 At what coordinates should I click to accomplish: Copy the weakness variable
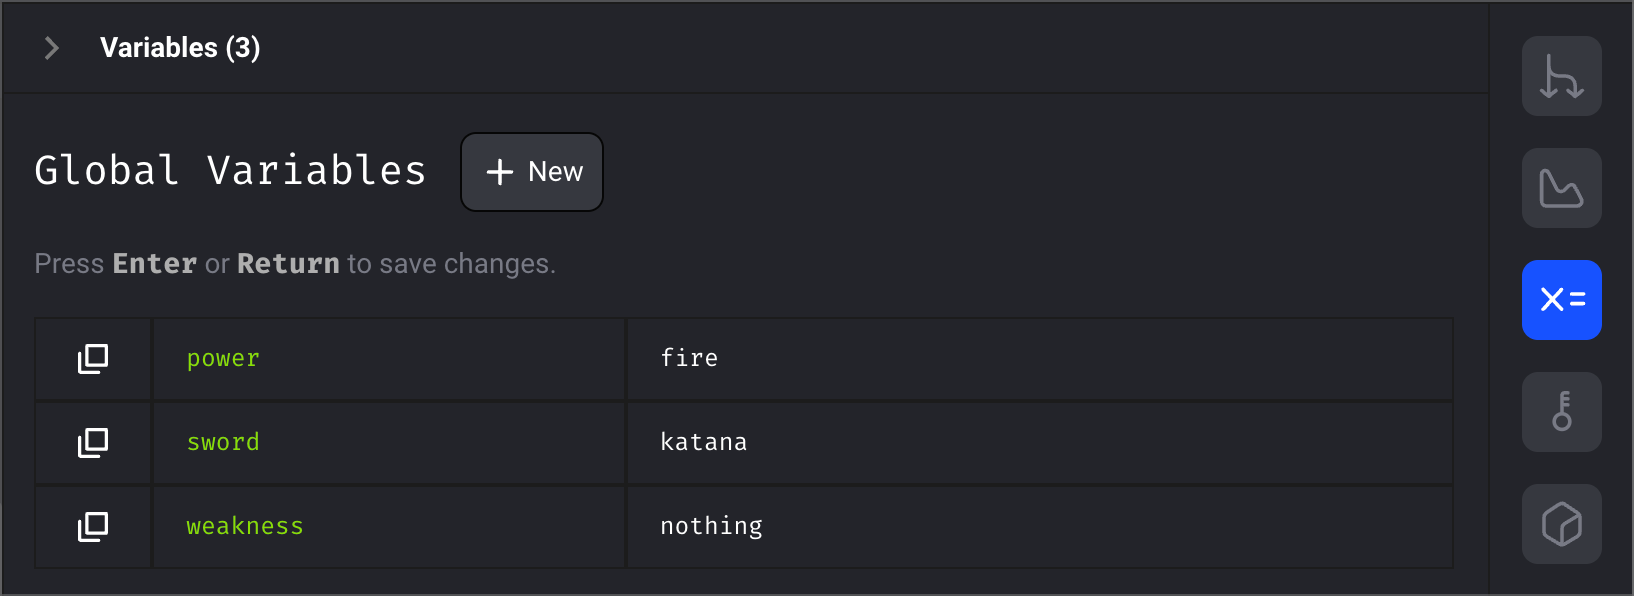(93, 527)
